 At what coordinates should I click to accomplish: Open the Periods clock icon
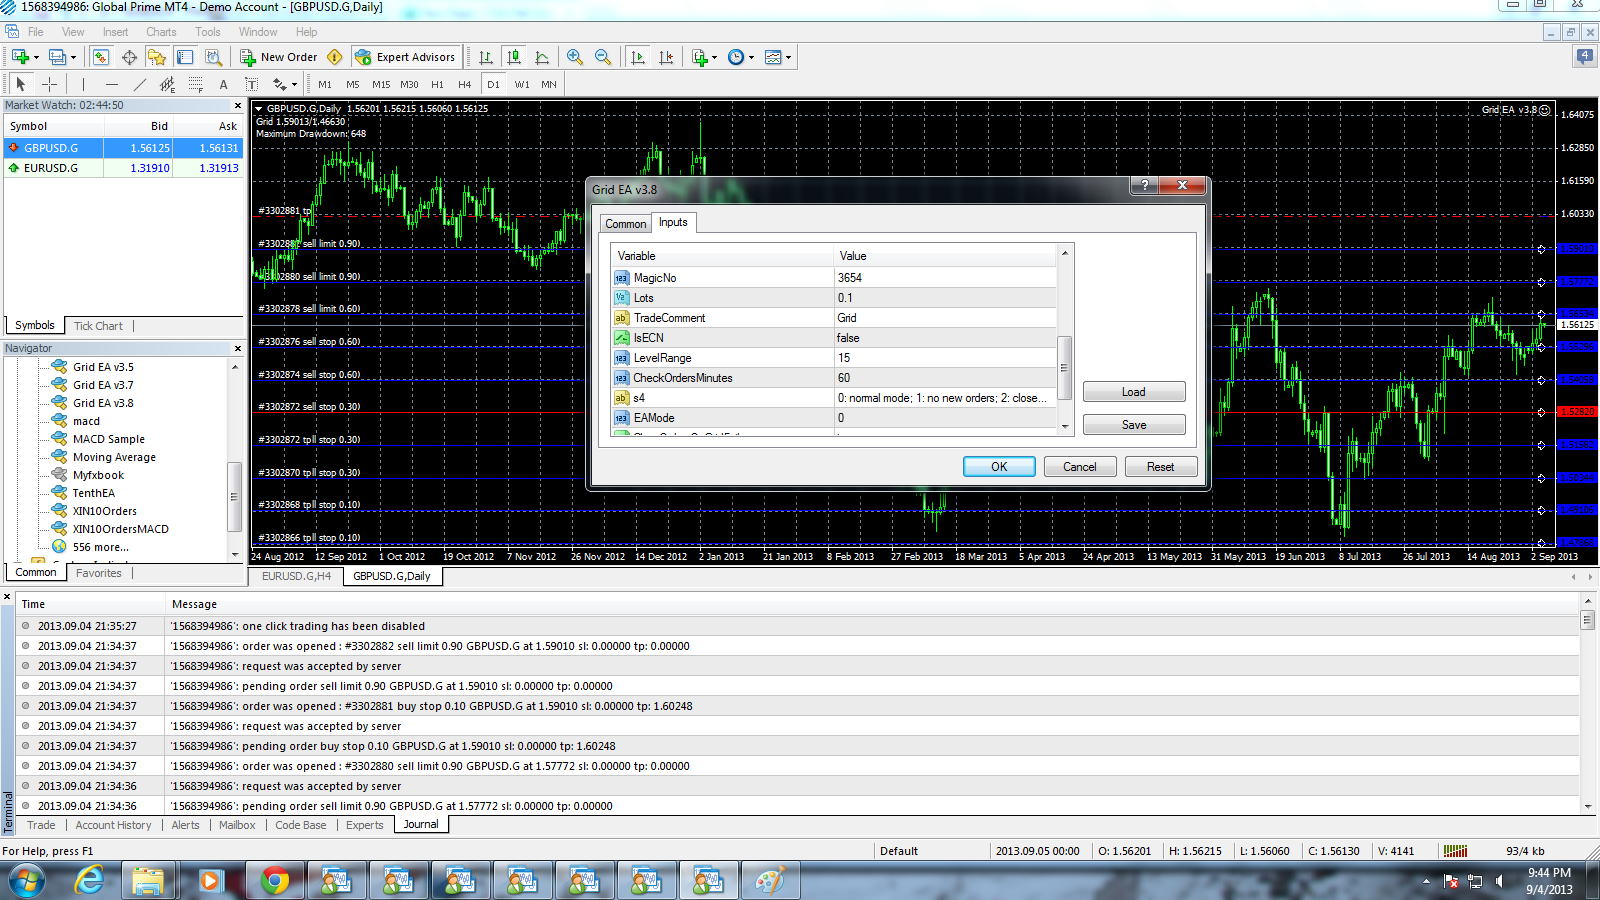(736, 57)
